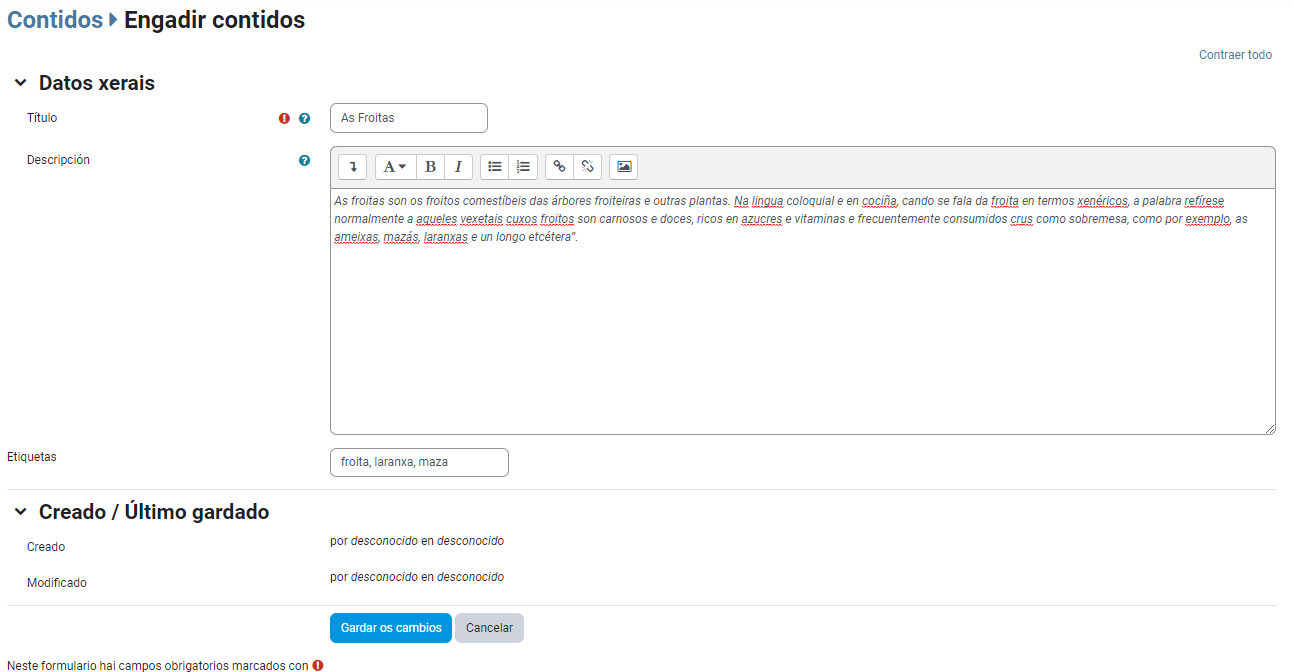Collapse the Datos xerais section
The width and height of the screenshot is (1293, 672).
(x=21, y=83)
